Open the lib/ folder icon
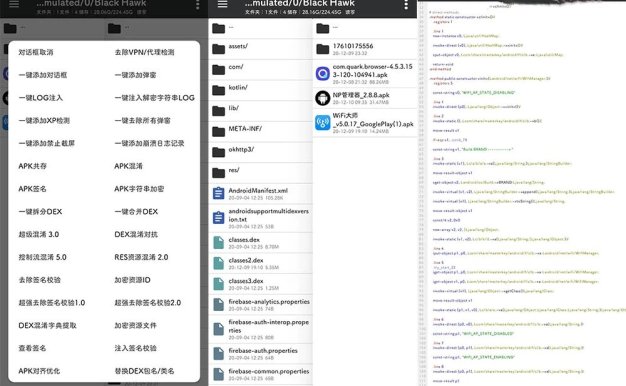The image size is (626, 386). click(x=218, y=111)
